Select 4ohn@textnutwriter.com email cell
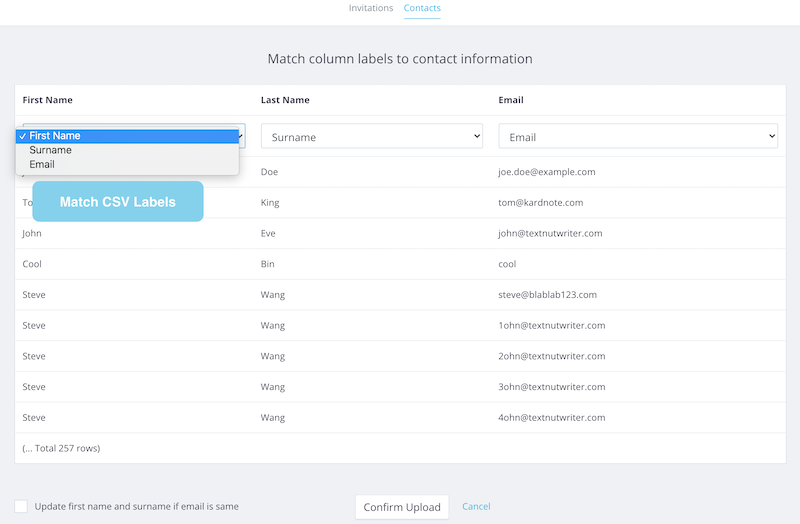Viewport: 800px width, 524px height. coord(552,417)
